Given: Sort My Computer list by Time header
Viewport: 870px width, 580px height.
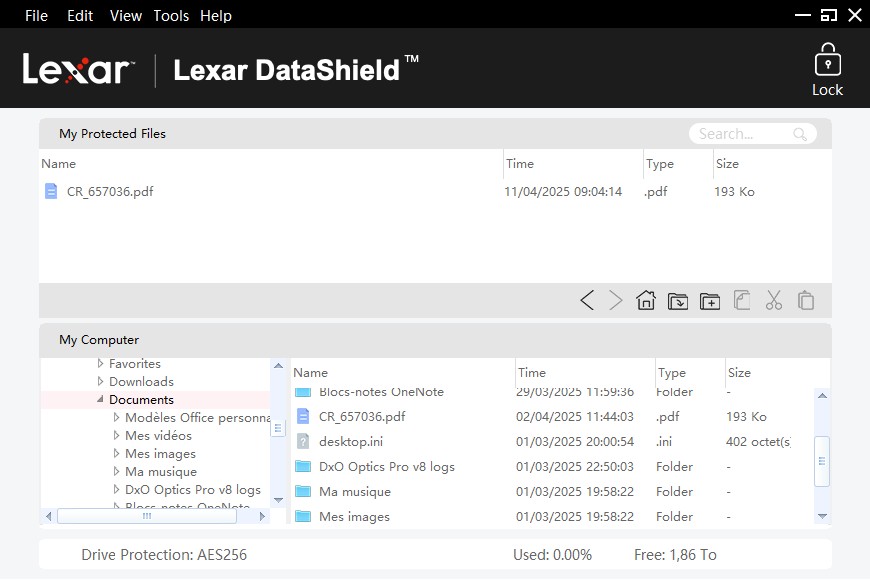Looking at the screenshot, I should [532, 372].
